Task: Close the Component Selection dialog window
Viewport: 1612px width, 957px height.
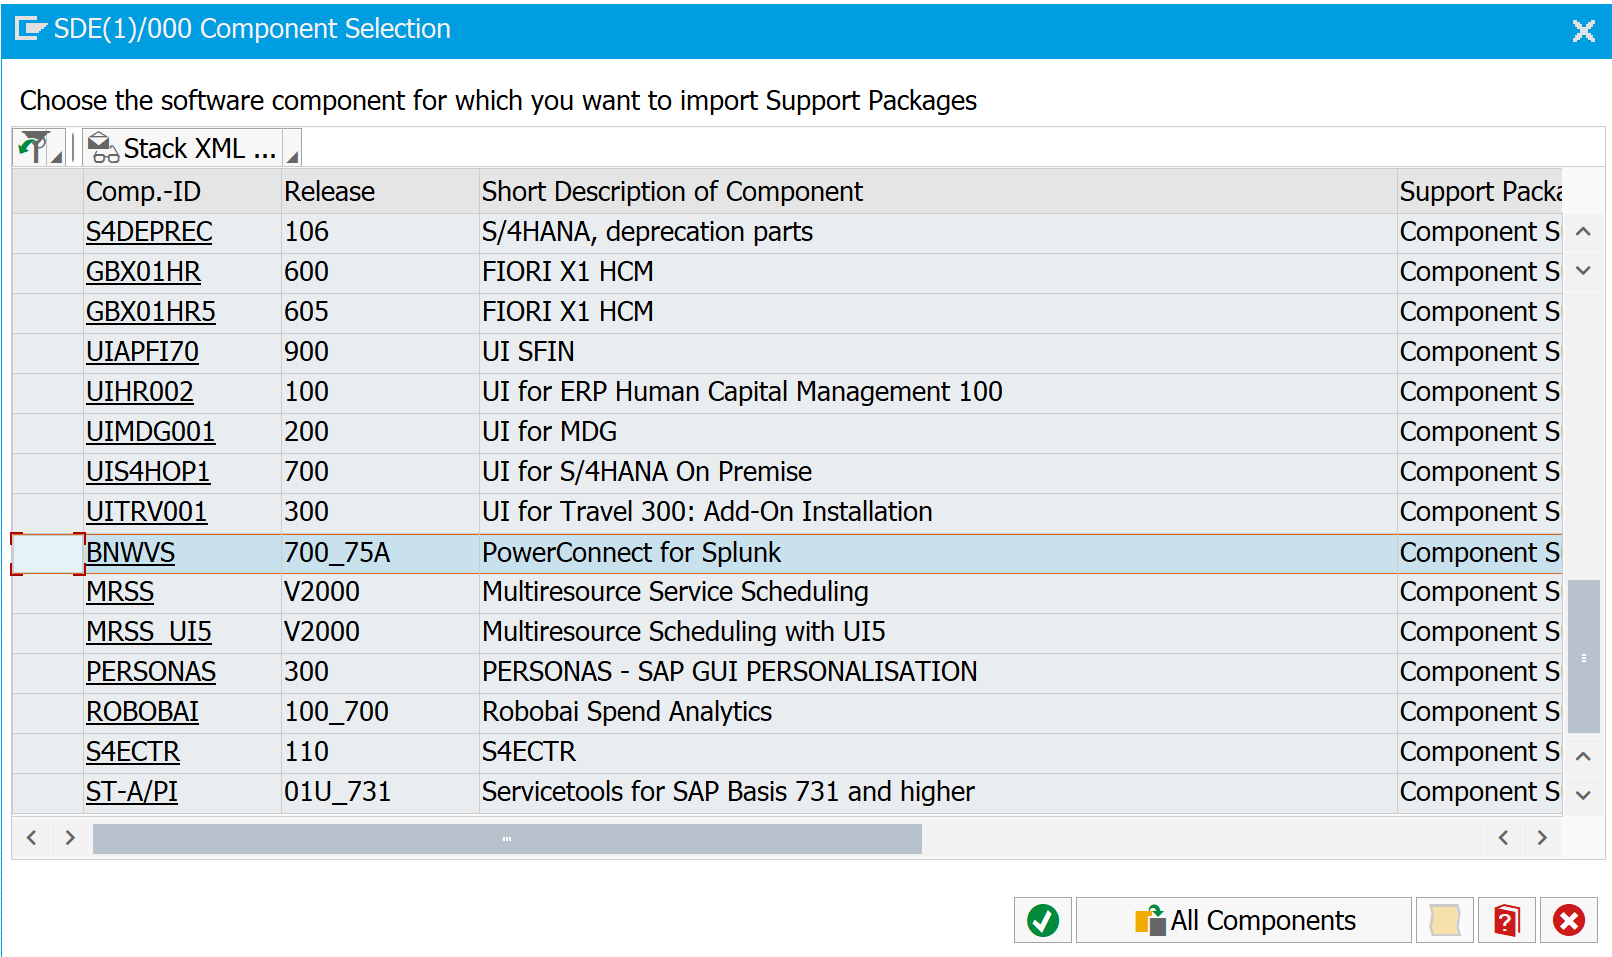Action: [x=1583, y=31]
